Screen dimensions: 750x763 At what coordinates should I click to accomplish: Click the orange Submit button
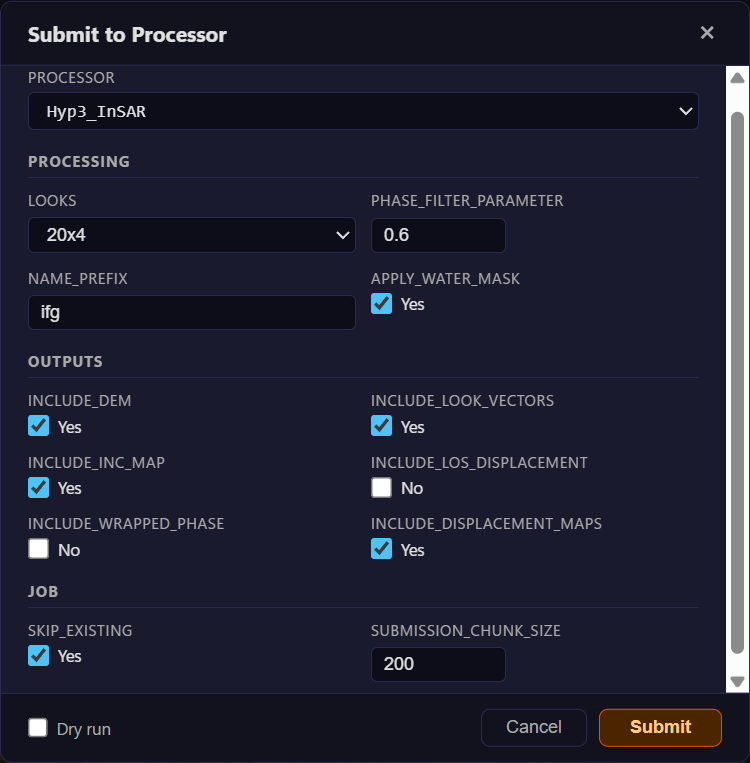(x=660, y=727)
